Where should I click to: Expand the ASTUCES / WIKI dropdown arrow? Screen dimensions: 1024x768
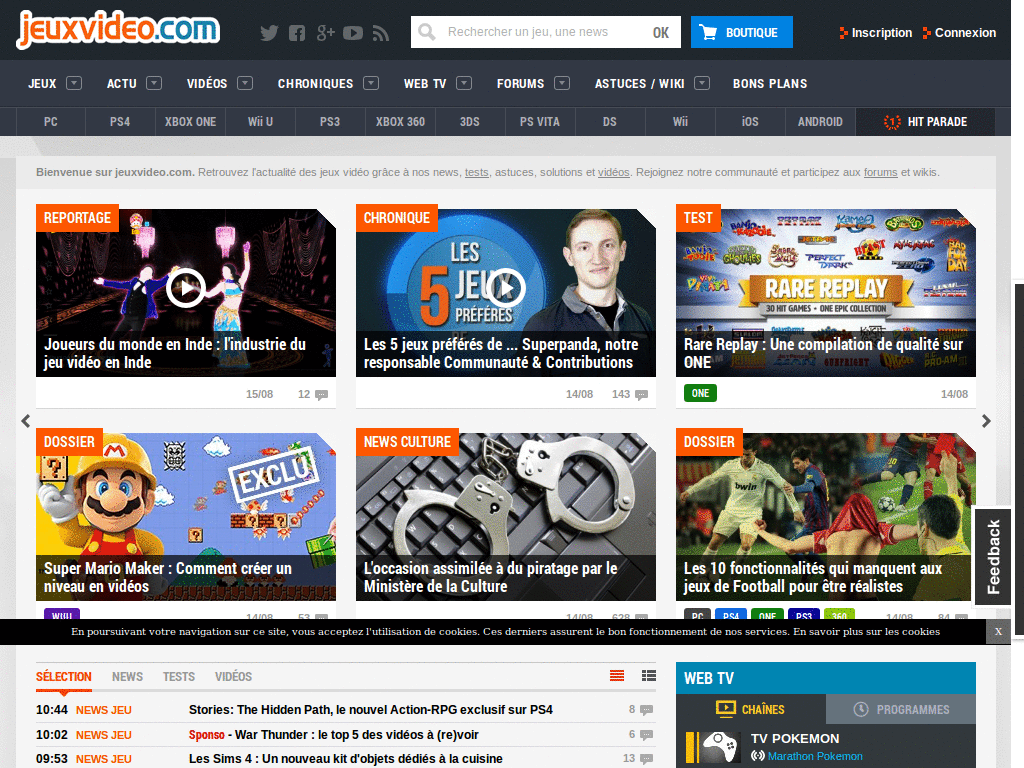702,83
